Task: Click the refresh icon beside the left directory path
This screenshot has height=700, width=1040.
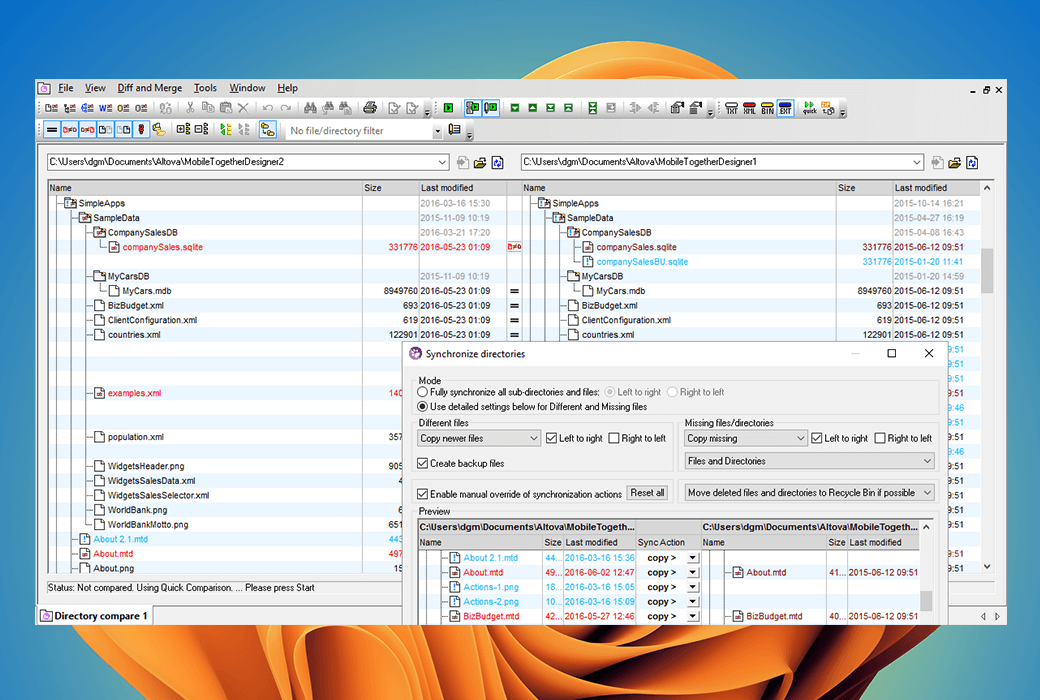Action: [497, 163]
